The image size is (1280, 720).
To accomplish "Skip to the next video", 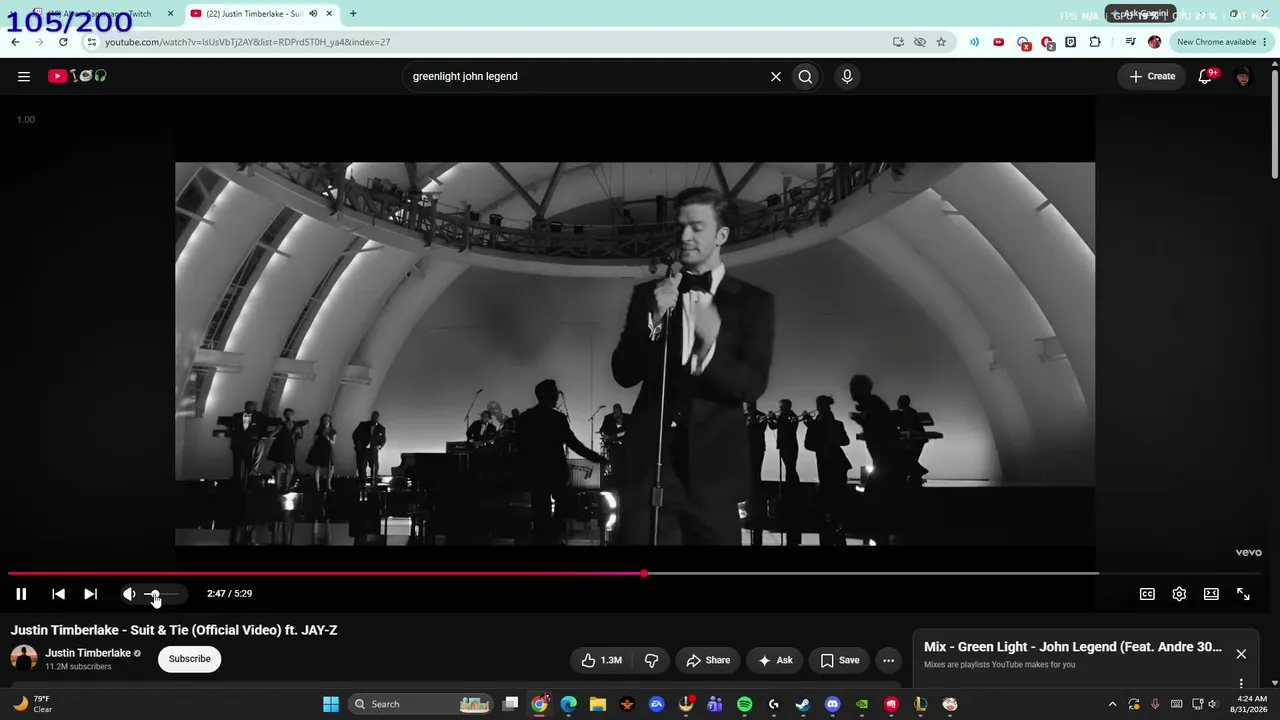I will [x=90, y=594].
